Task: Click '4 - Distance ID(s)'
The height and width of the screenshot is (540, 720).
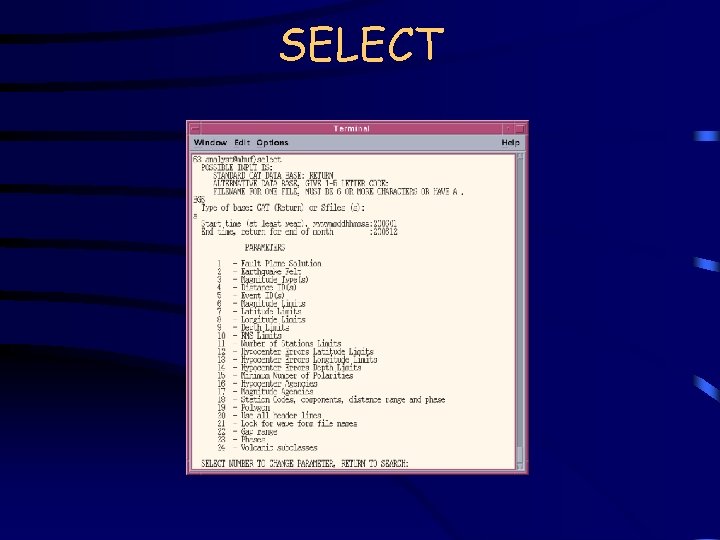Action: (x=257, y=287)
